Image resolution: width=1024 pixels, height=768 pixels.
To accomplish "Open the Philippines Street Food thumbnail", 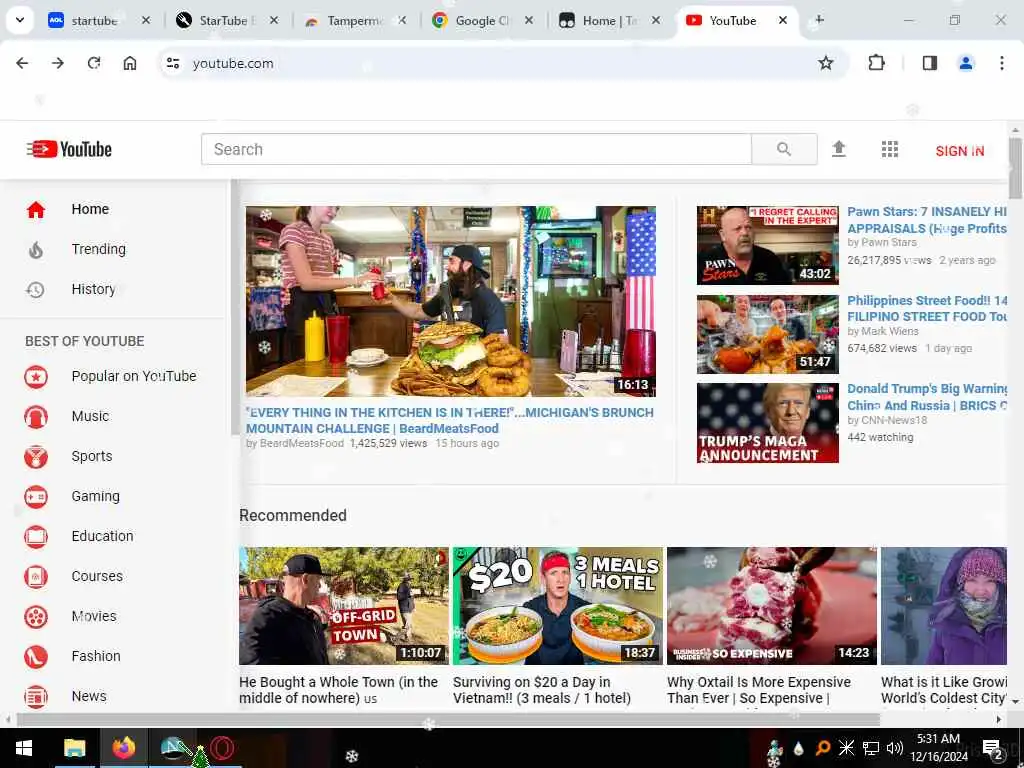I will coord(767,334).
